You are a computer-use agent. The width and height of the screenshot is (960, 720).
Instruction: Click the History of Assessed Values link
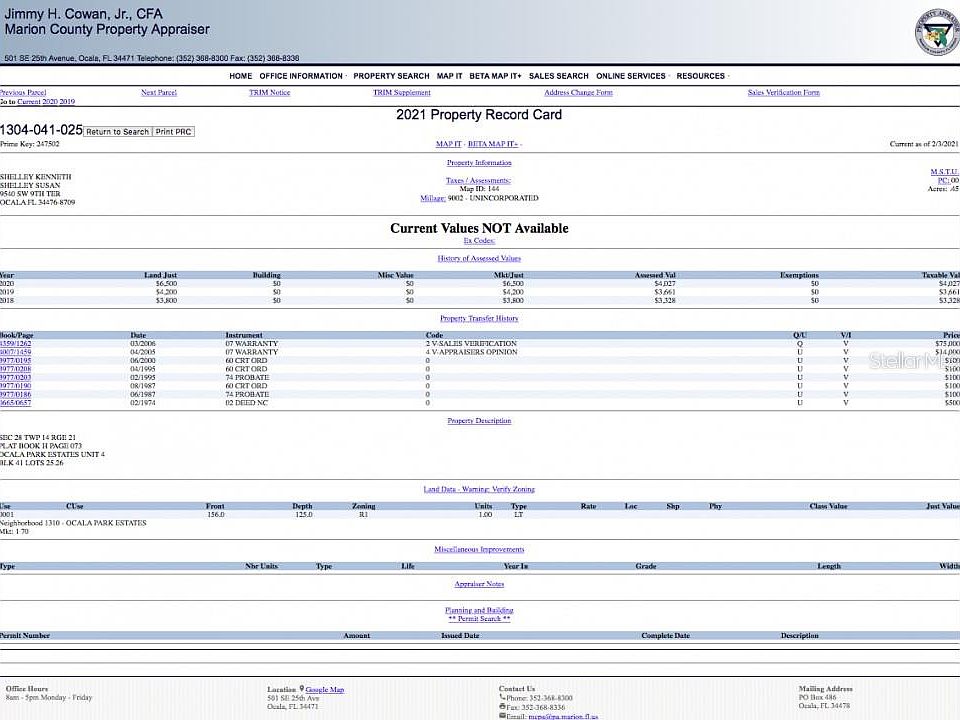(x=479, y=258)
